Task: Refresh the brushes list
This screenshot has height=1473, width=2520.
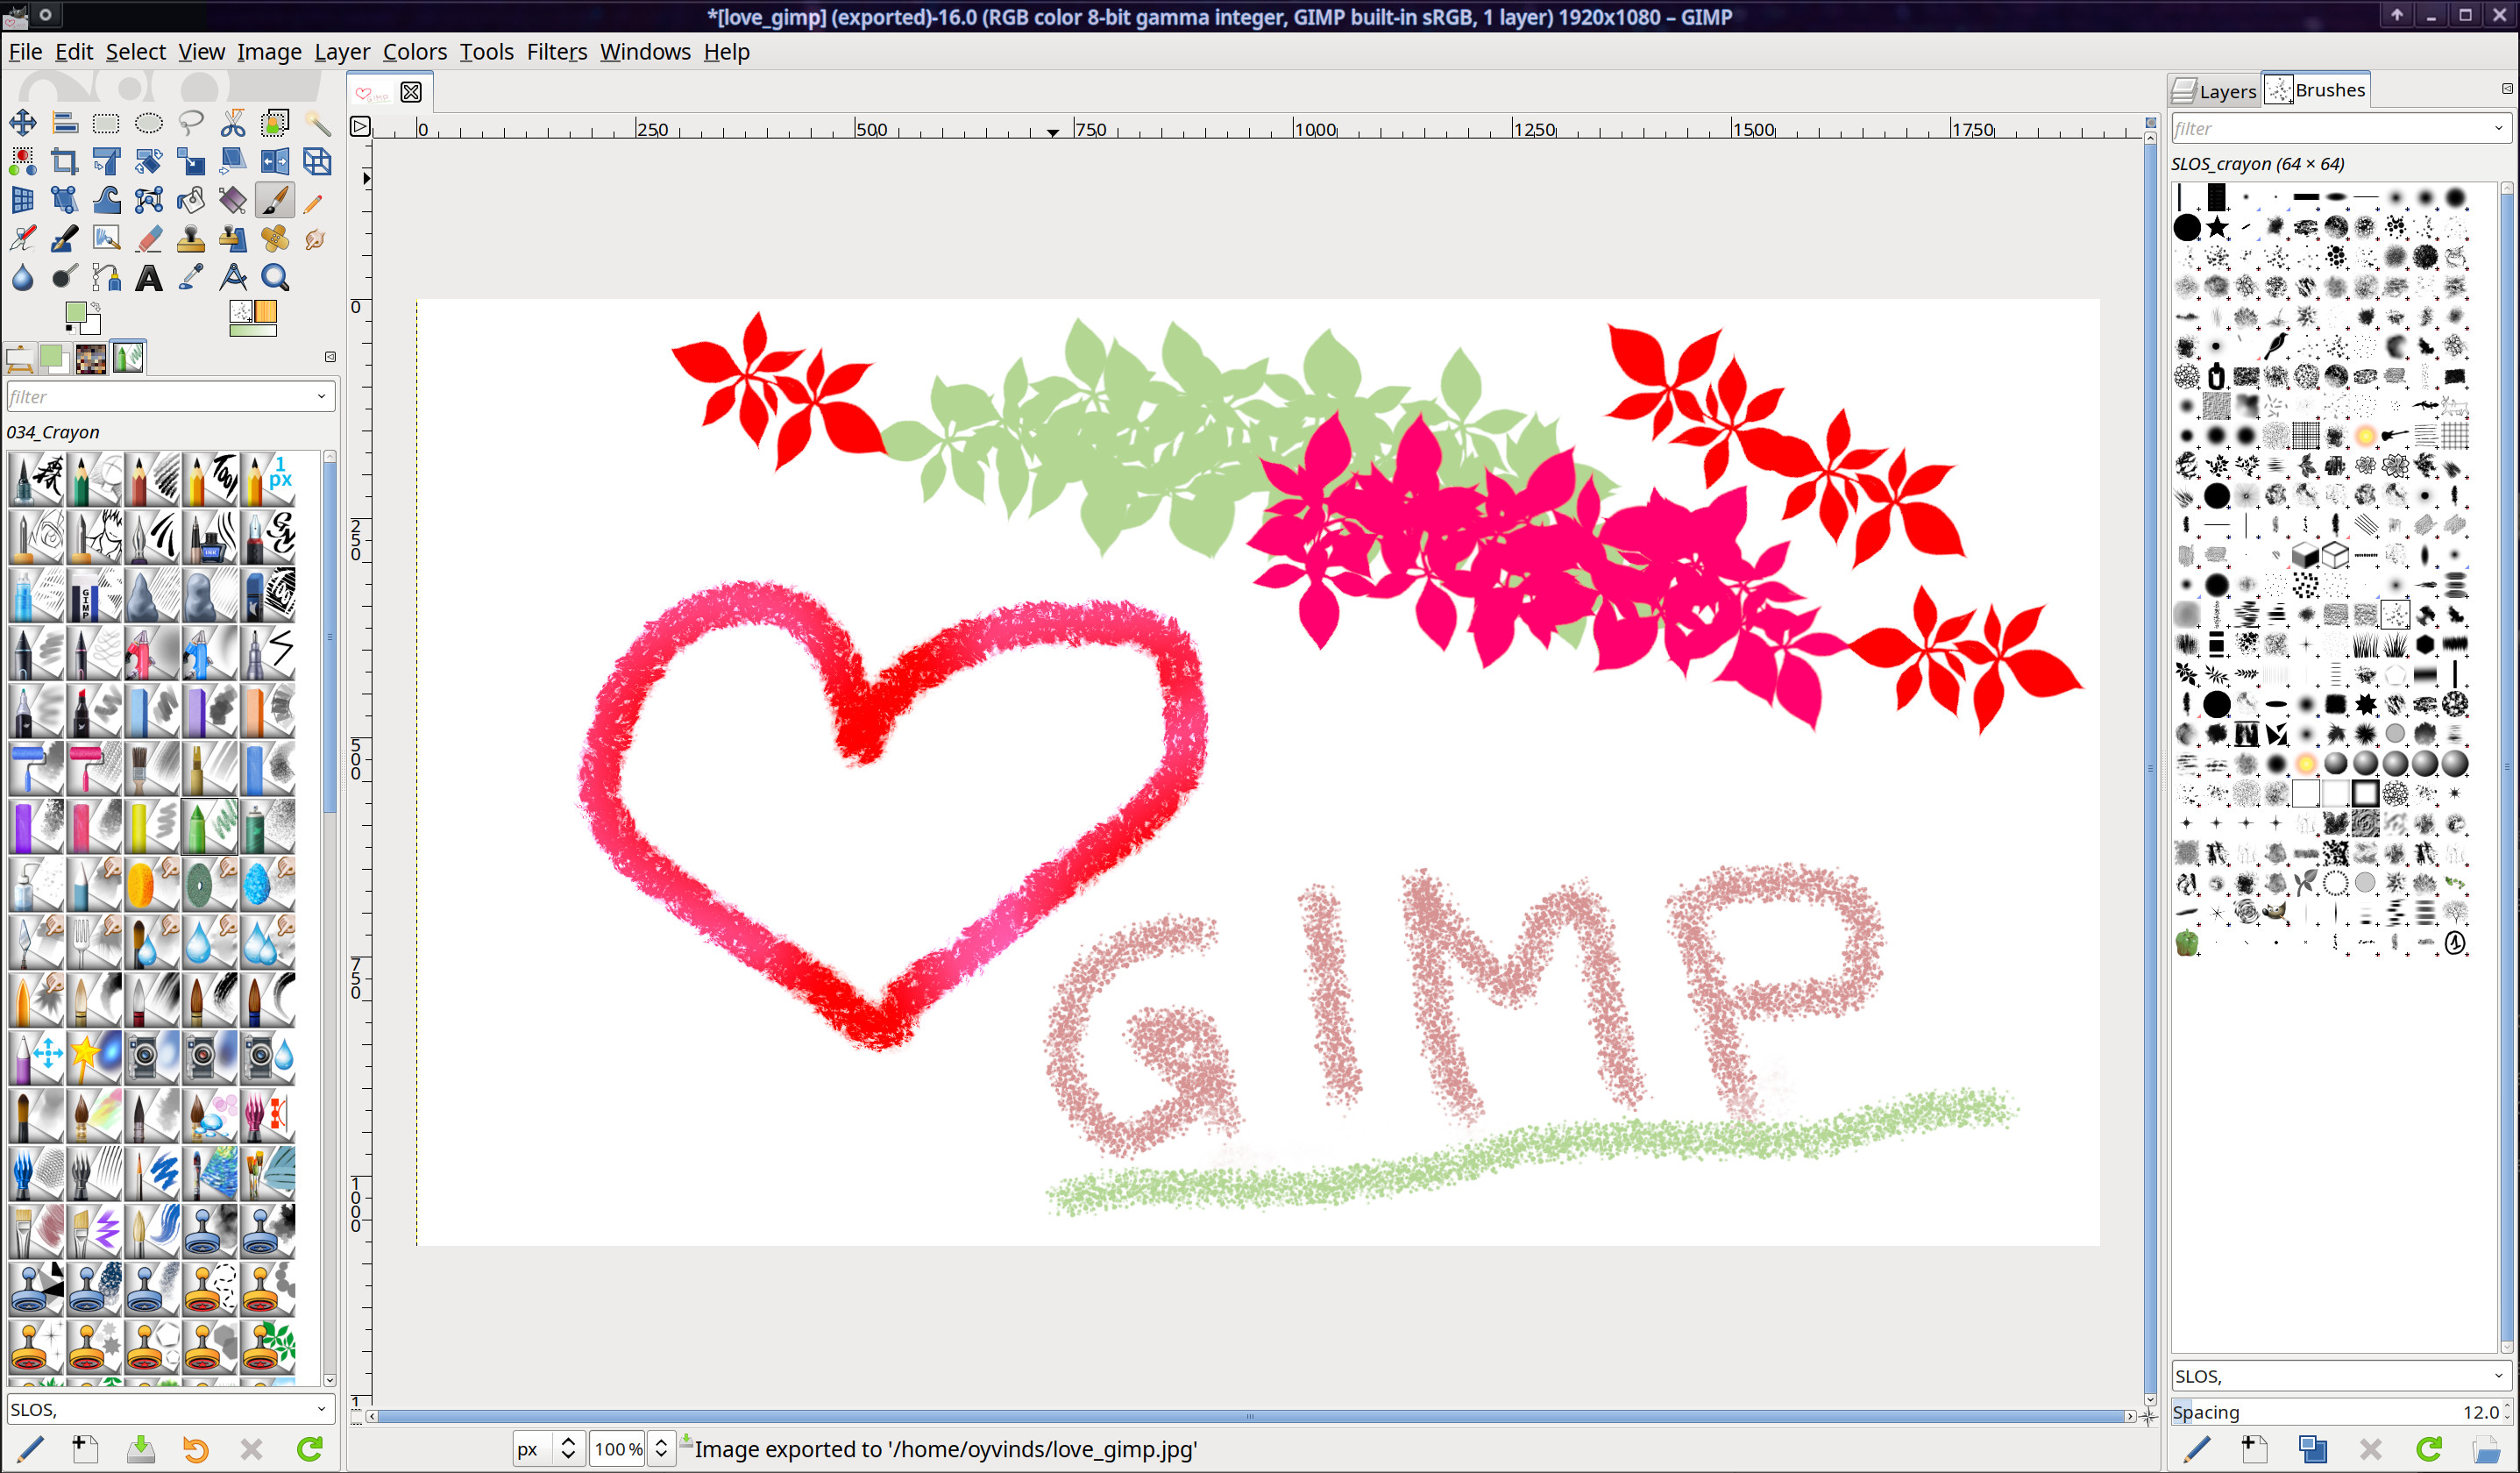Action: coord(2428,1449)
